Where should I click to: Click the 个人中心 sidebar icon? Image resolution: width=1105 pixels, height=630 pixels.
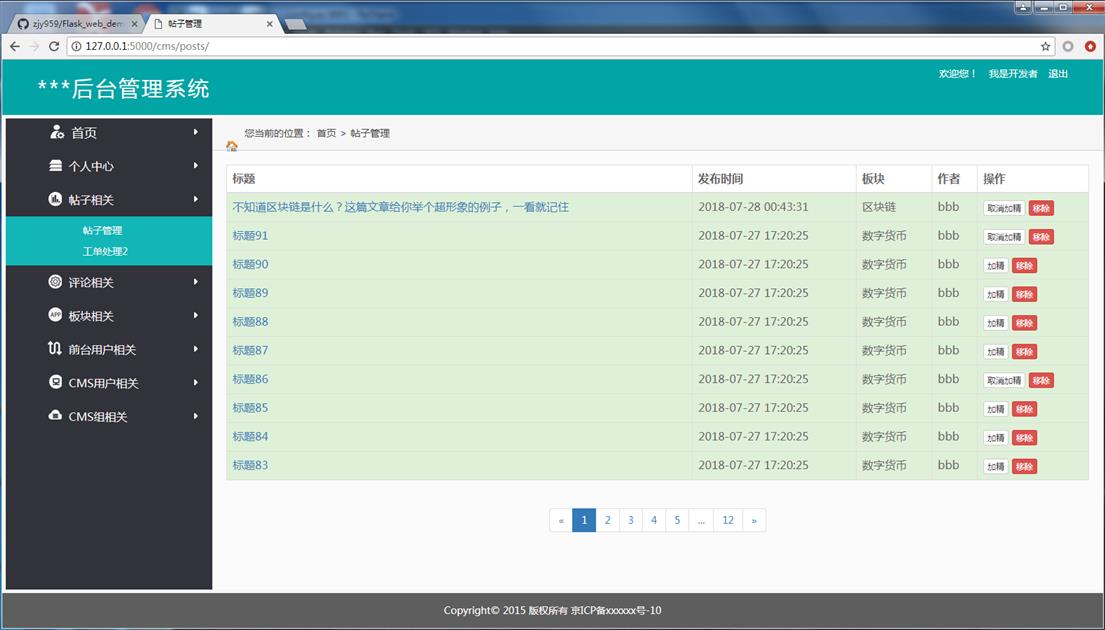[x=55, y=166]
